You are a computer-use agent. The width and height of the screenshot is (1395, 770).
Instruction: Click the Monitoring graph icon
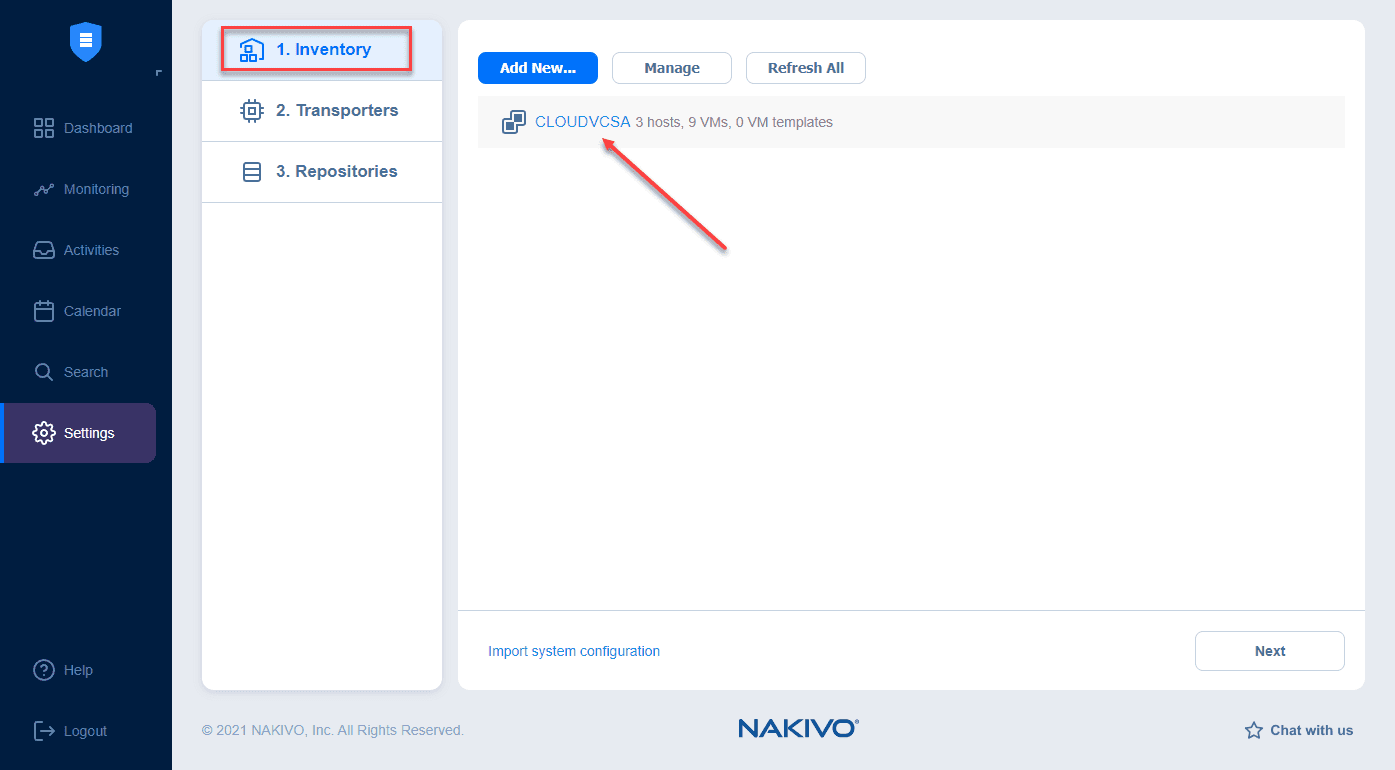(x=44, y=189)
